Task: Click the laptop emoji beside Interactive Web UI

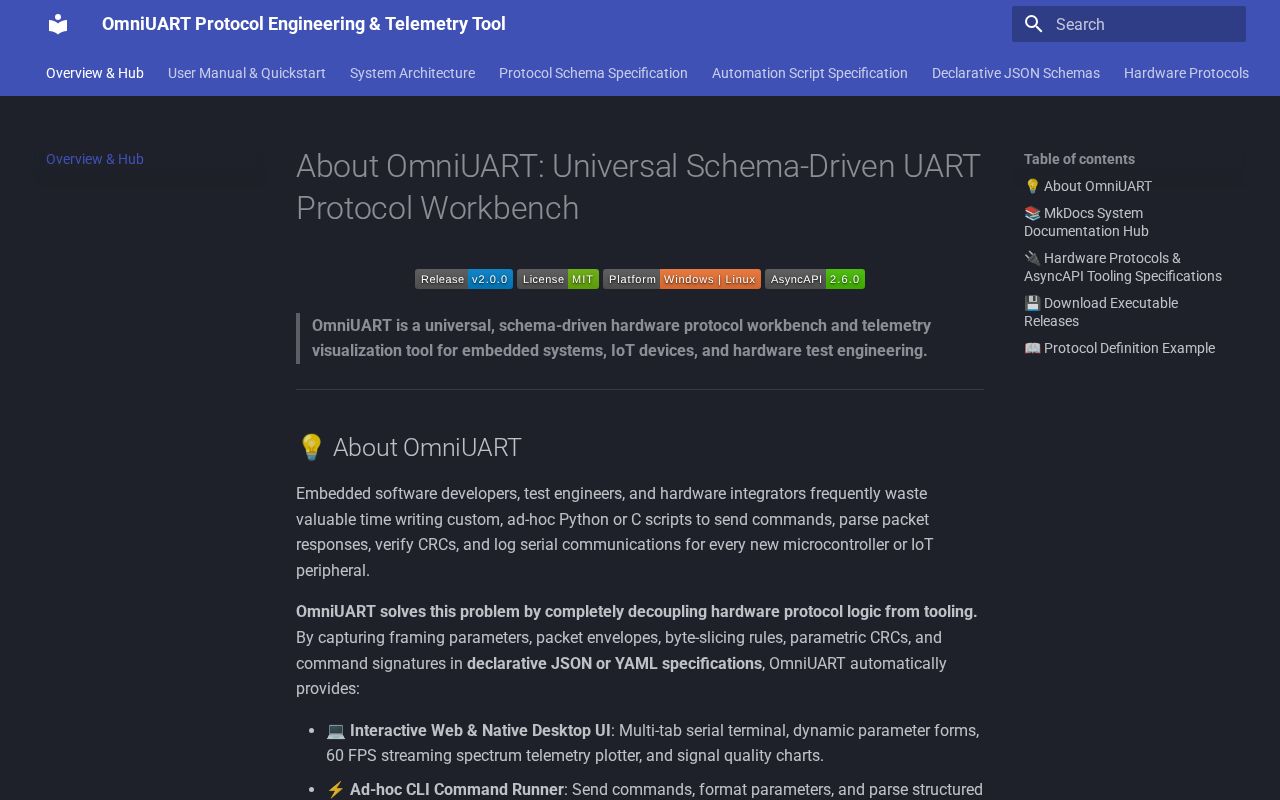Action: (x=336, y=731)
